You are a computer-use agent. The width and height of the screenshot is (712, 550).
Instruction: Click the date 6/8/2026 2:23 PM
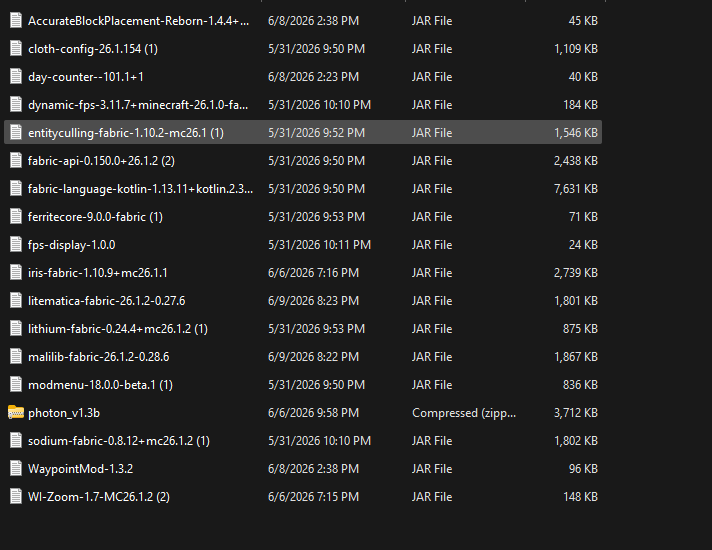313,77
